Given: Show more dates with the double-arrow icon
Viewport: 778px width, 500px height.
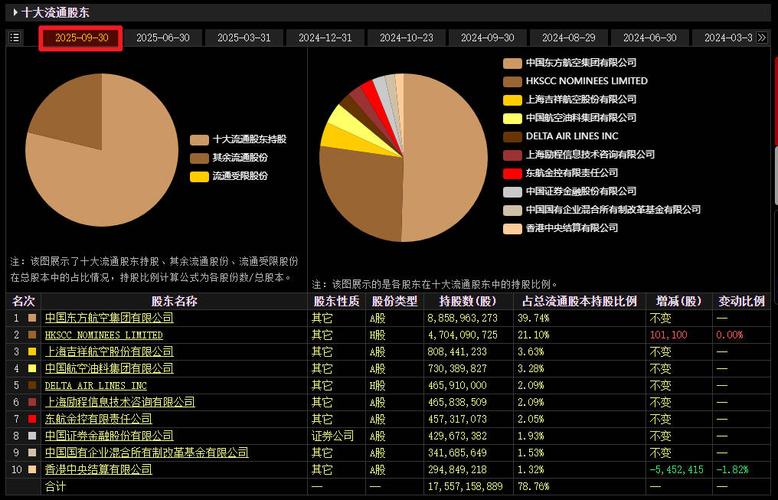Looking at the screenshot, I should (x=762, y=38).
